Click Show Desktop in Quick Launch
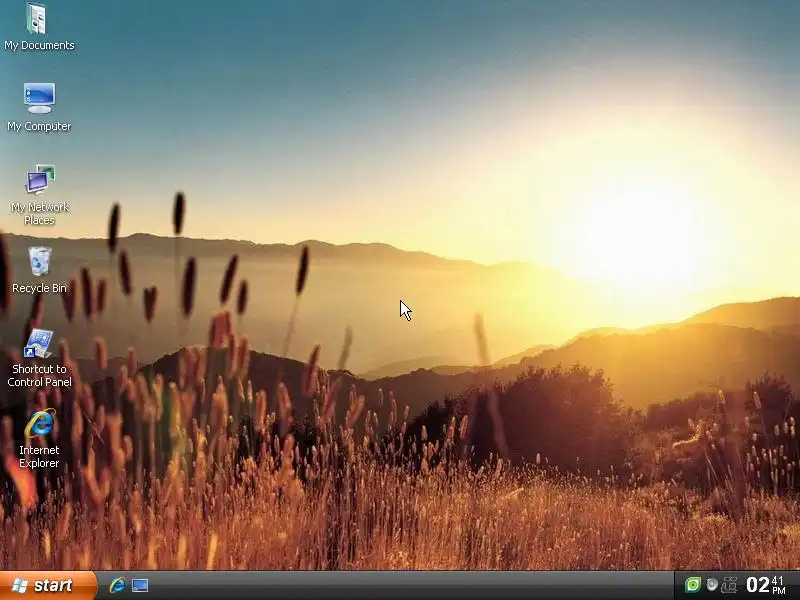This screenshot has height=600, width=800. 140,585
